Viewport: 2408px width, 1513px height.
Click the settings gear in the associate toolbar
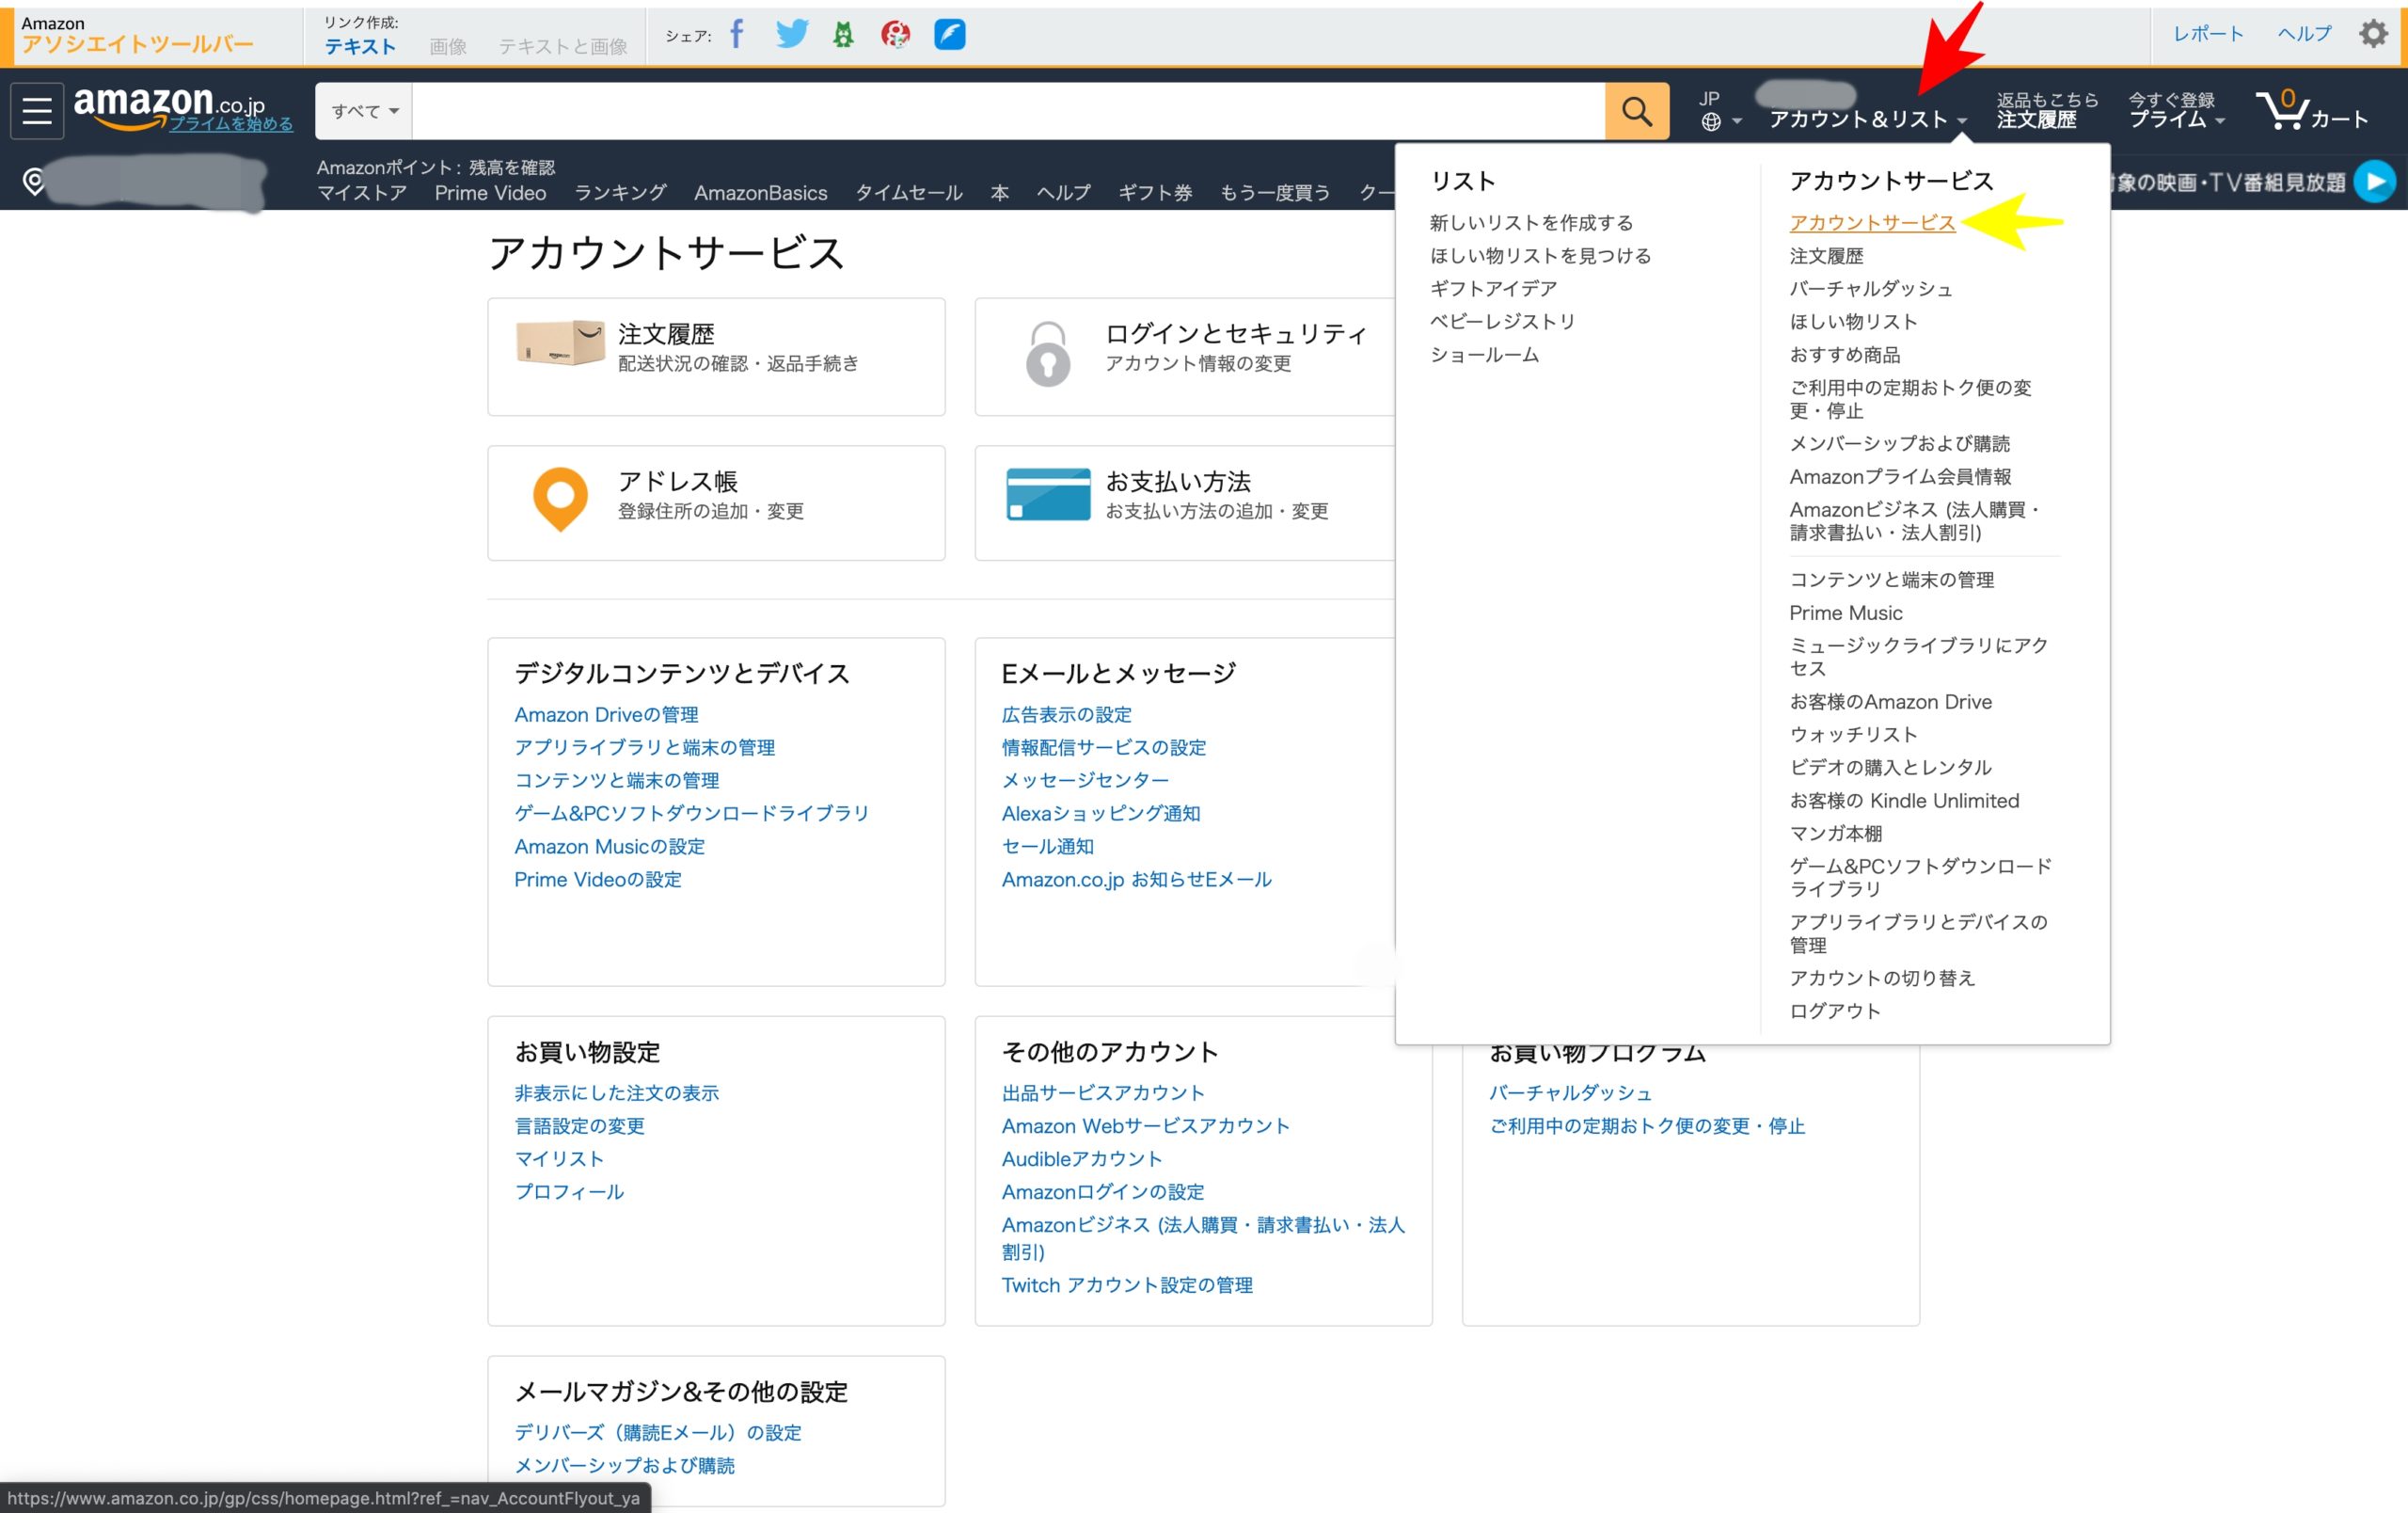pos(2373,33)
